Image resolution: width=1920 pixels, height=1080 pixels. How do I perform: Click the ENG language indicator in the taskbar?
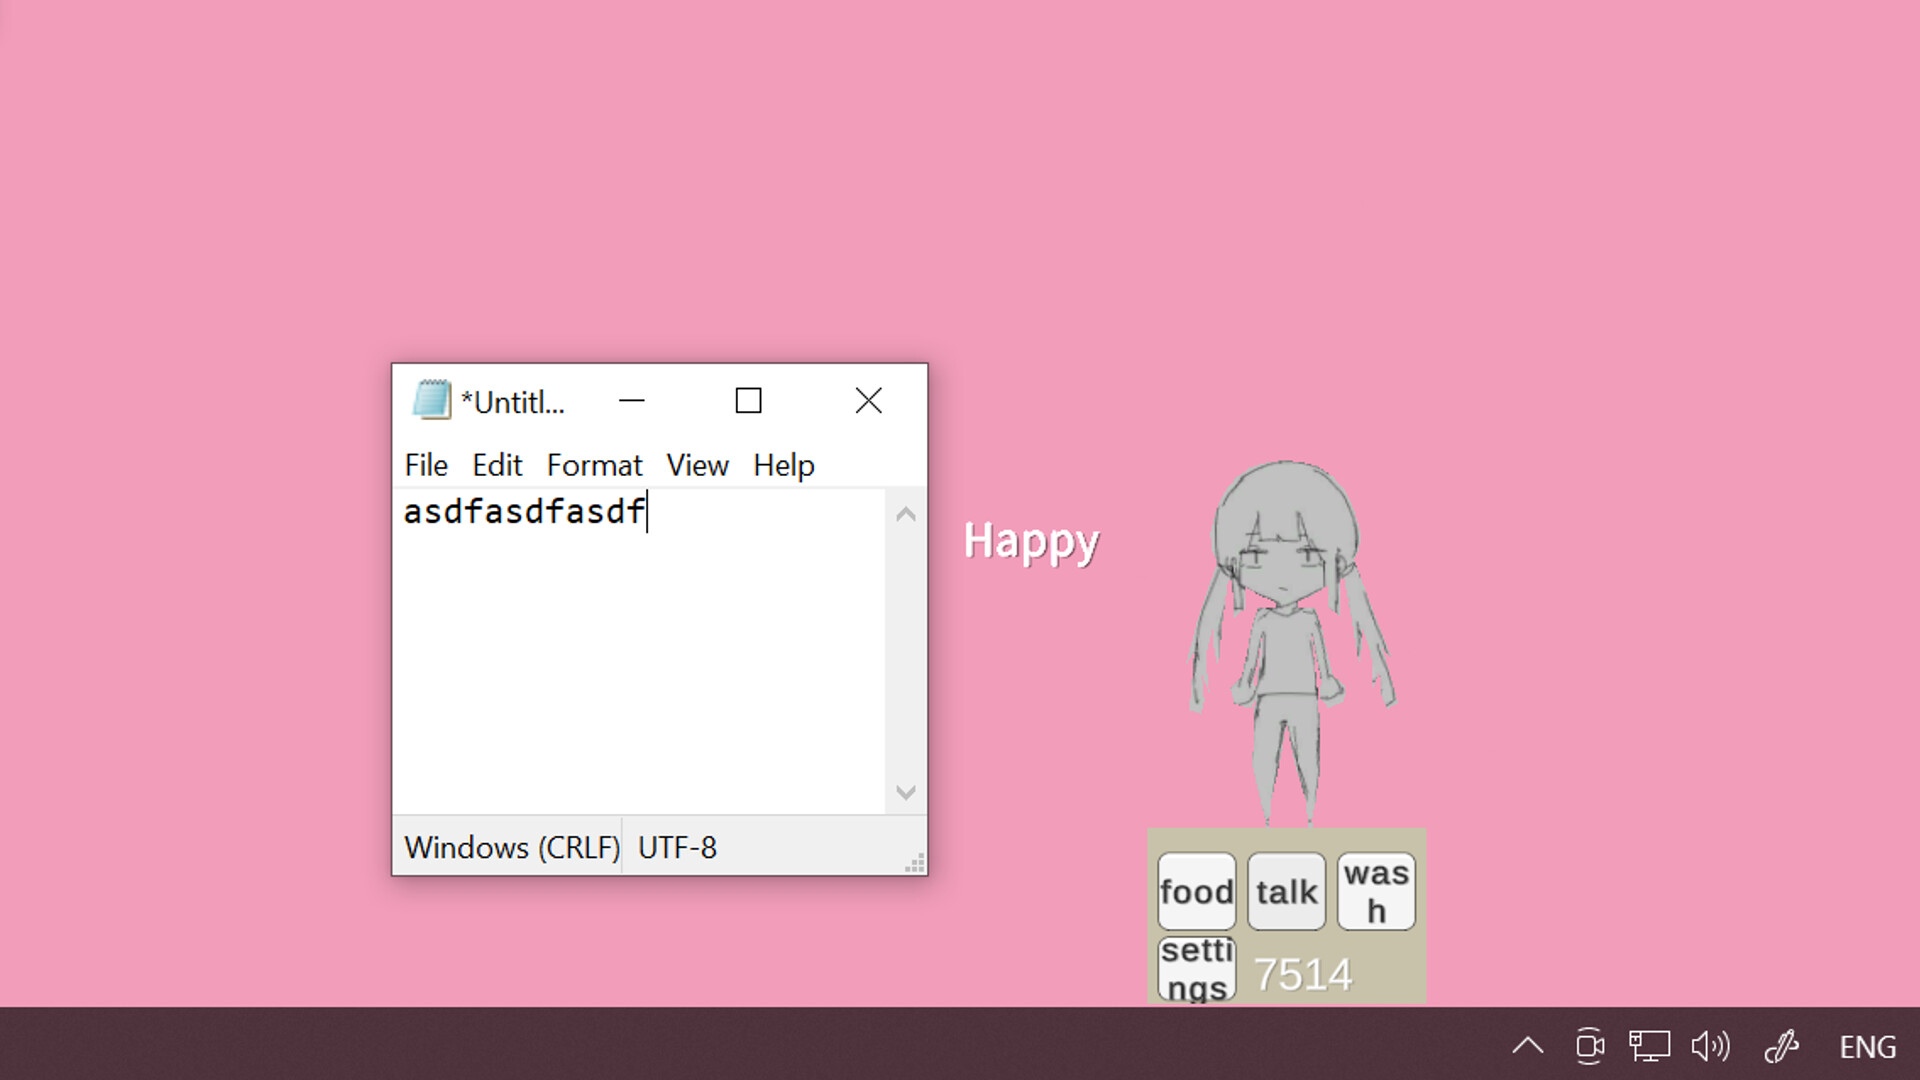(x=1866, y=1045)
